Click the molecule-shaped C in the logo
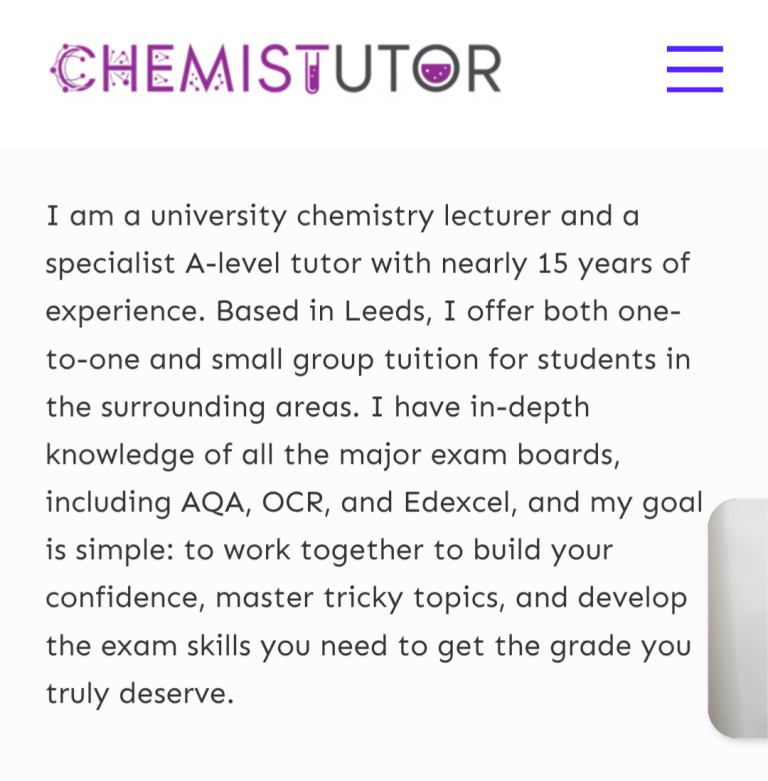 [70, 69]
